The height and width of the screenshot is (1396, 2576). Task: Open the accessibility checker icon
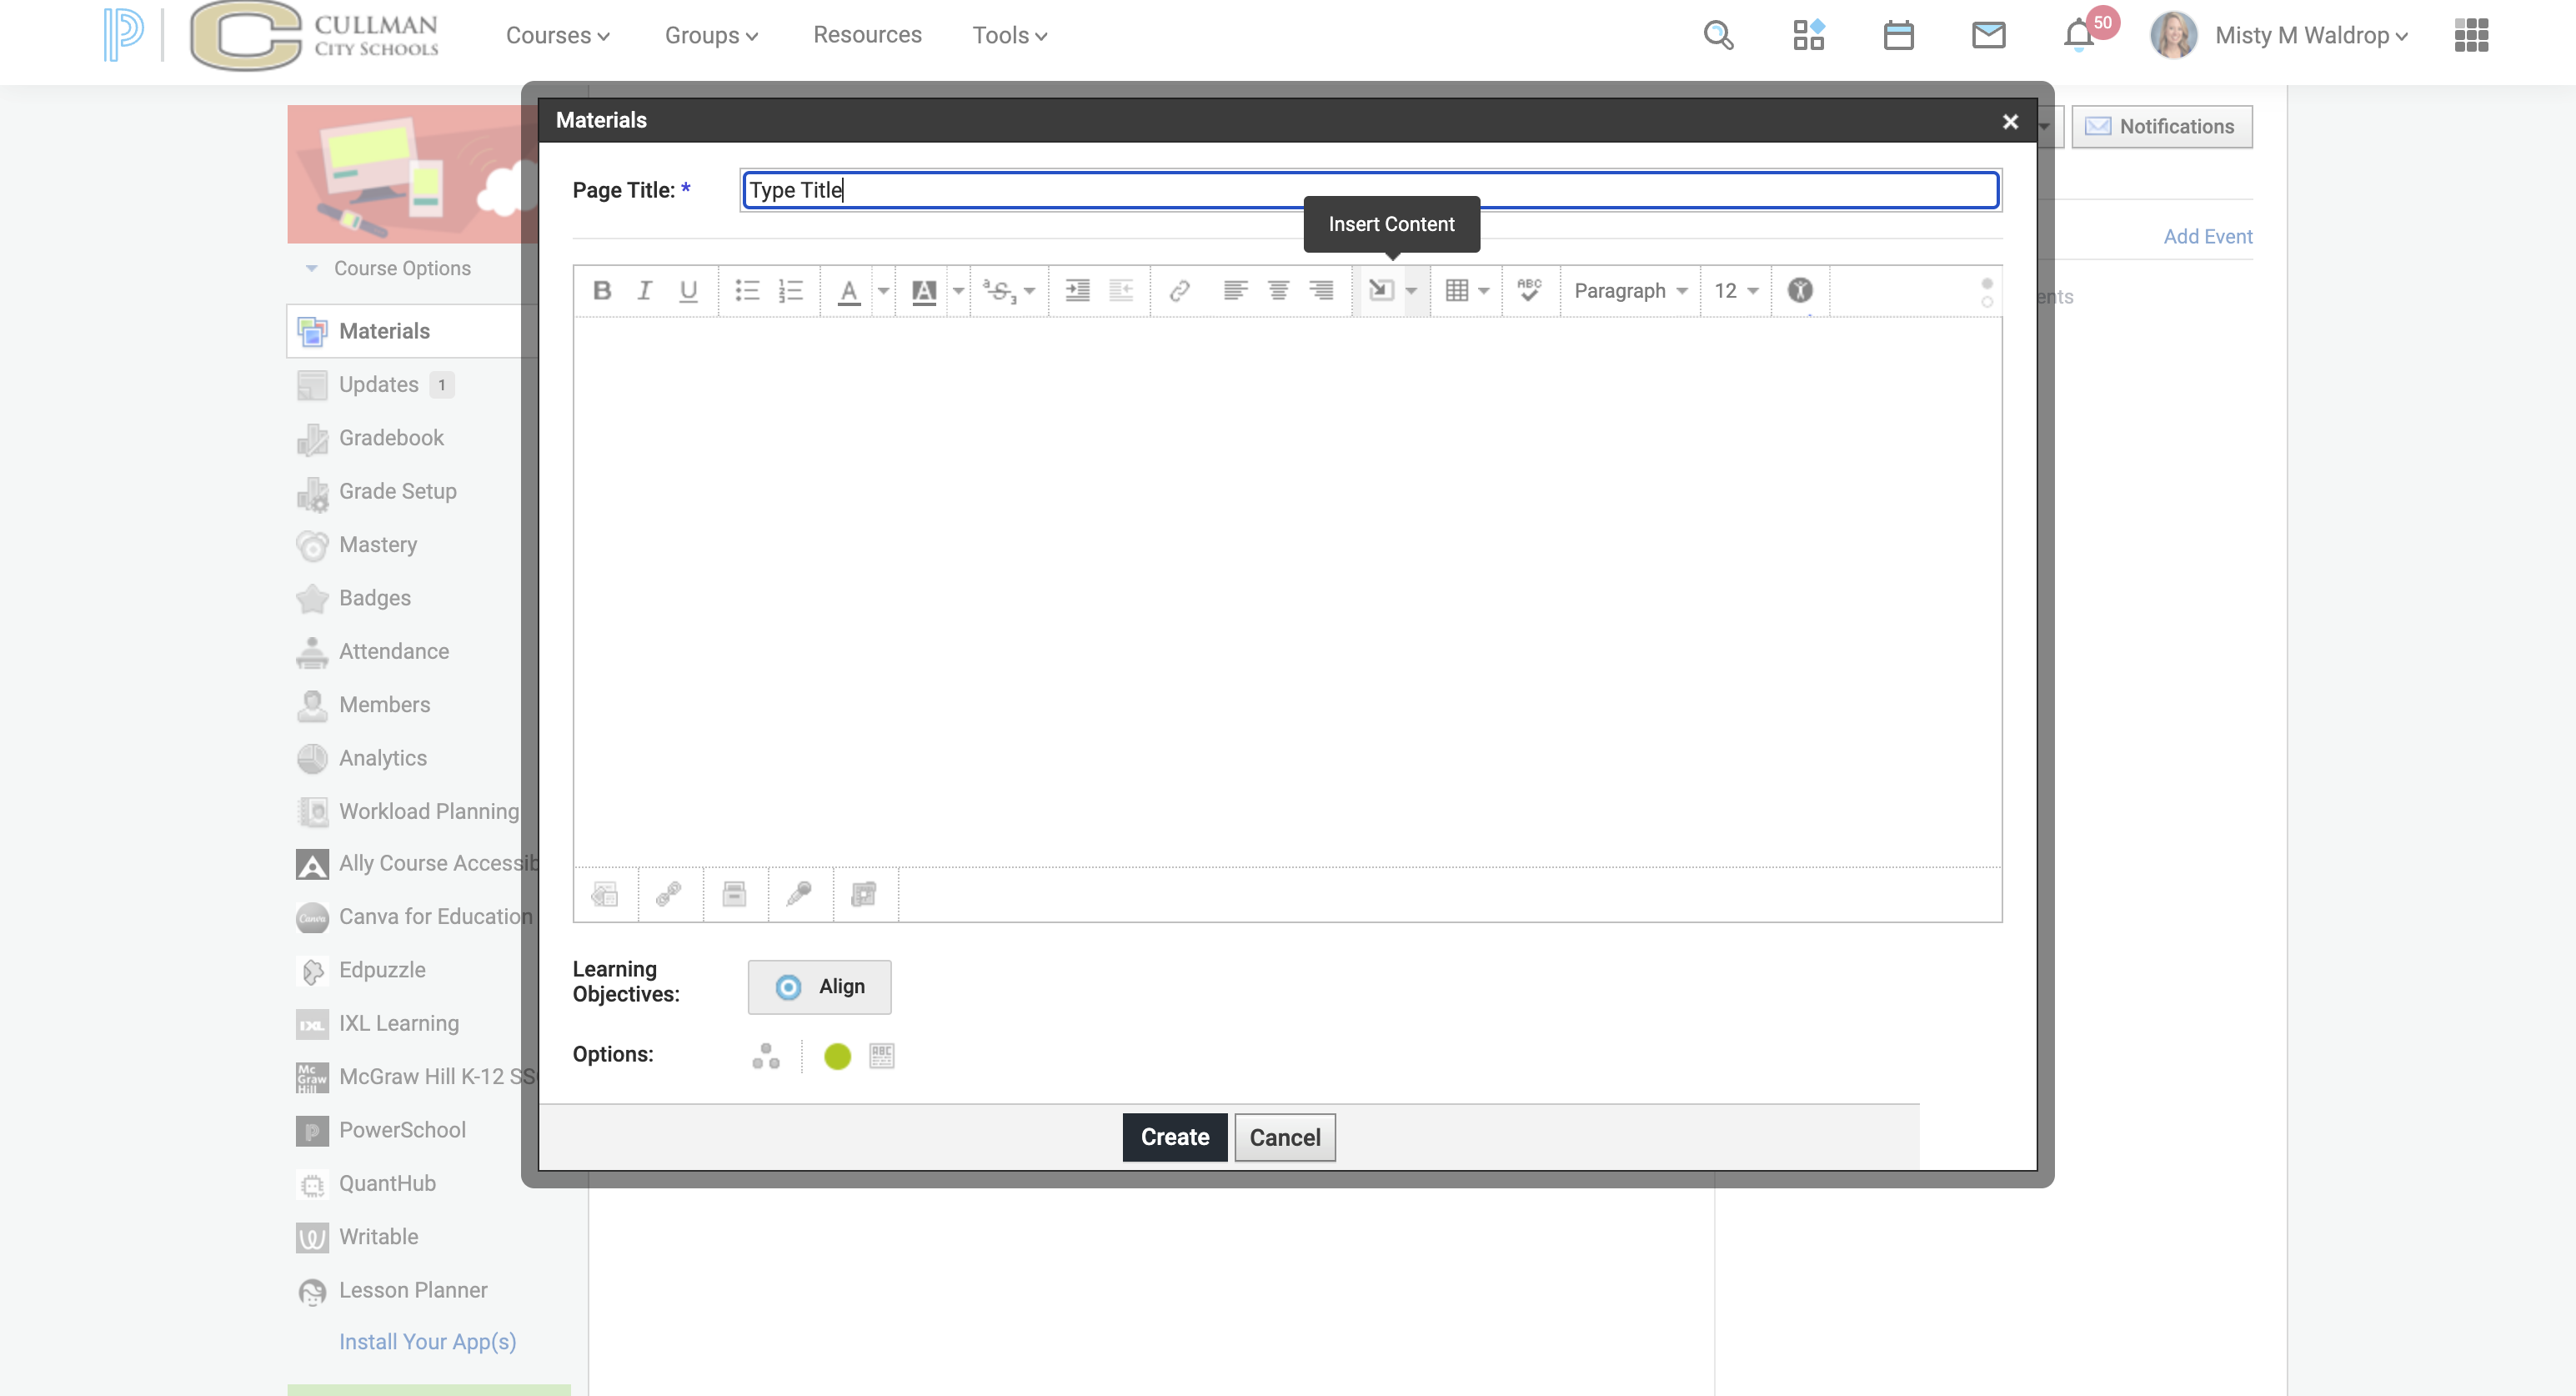tap(1800, 290)
